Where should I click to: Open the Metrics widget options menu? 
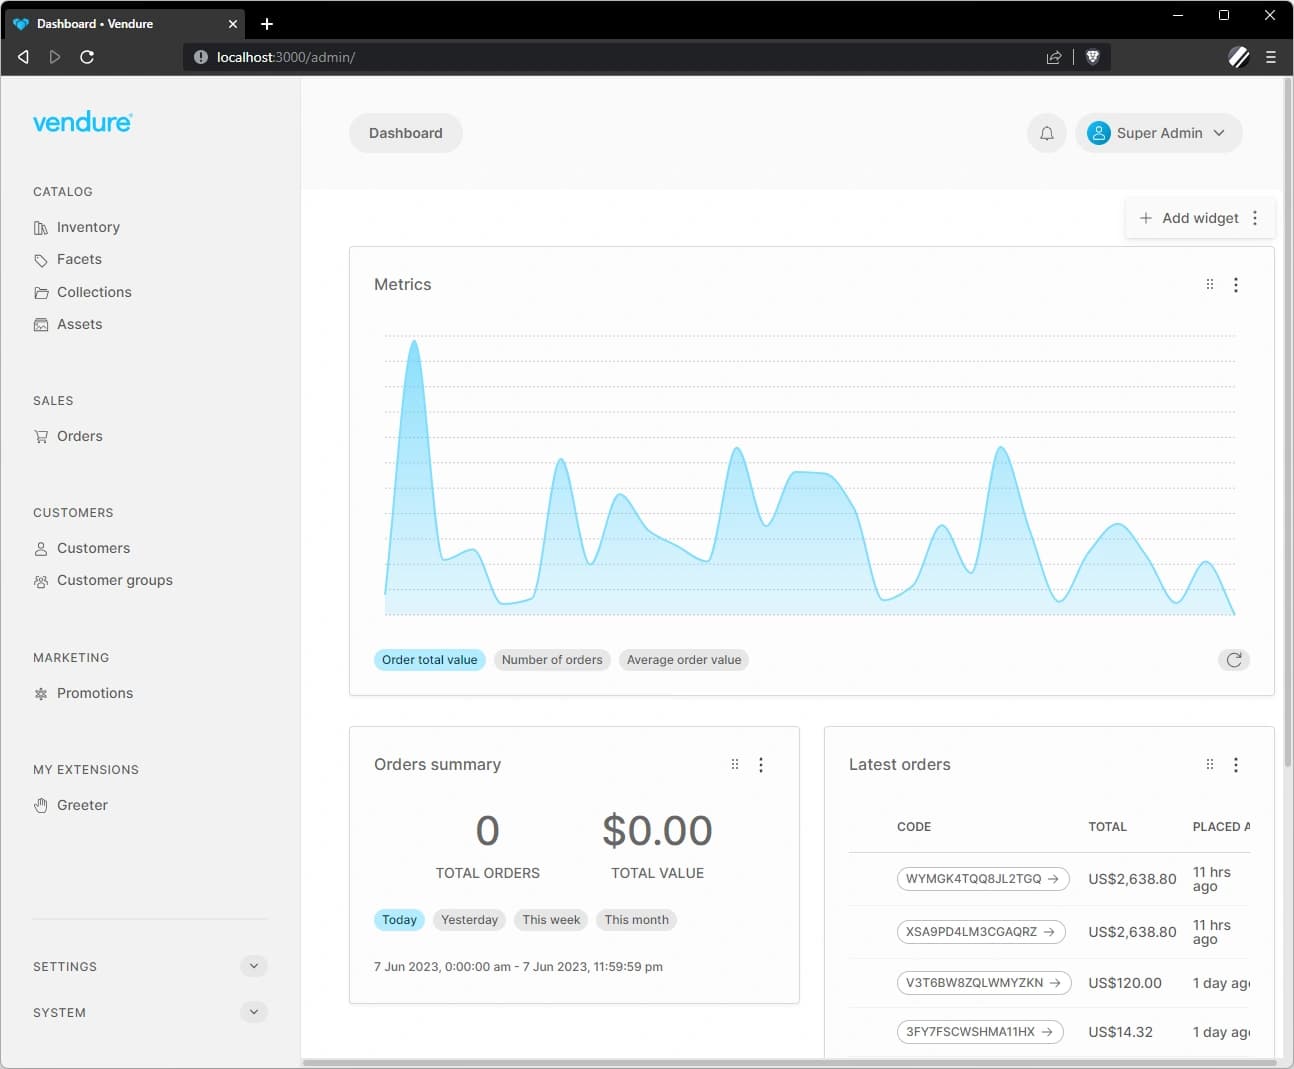coord(1237,284)
